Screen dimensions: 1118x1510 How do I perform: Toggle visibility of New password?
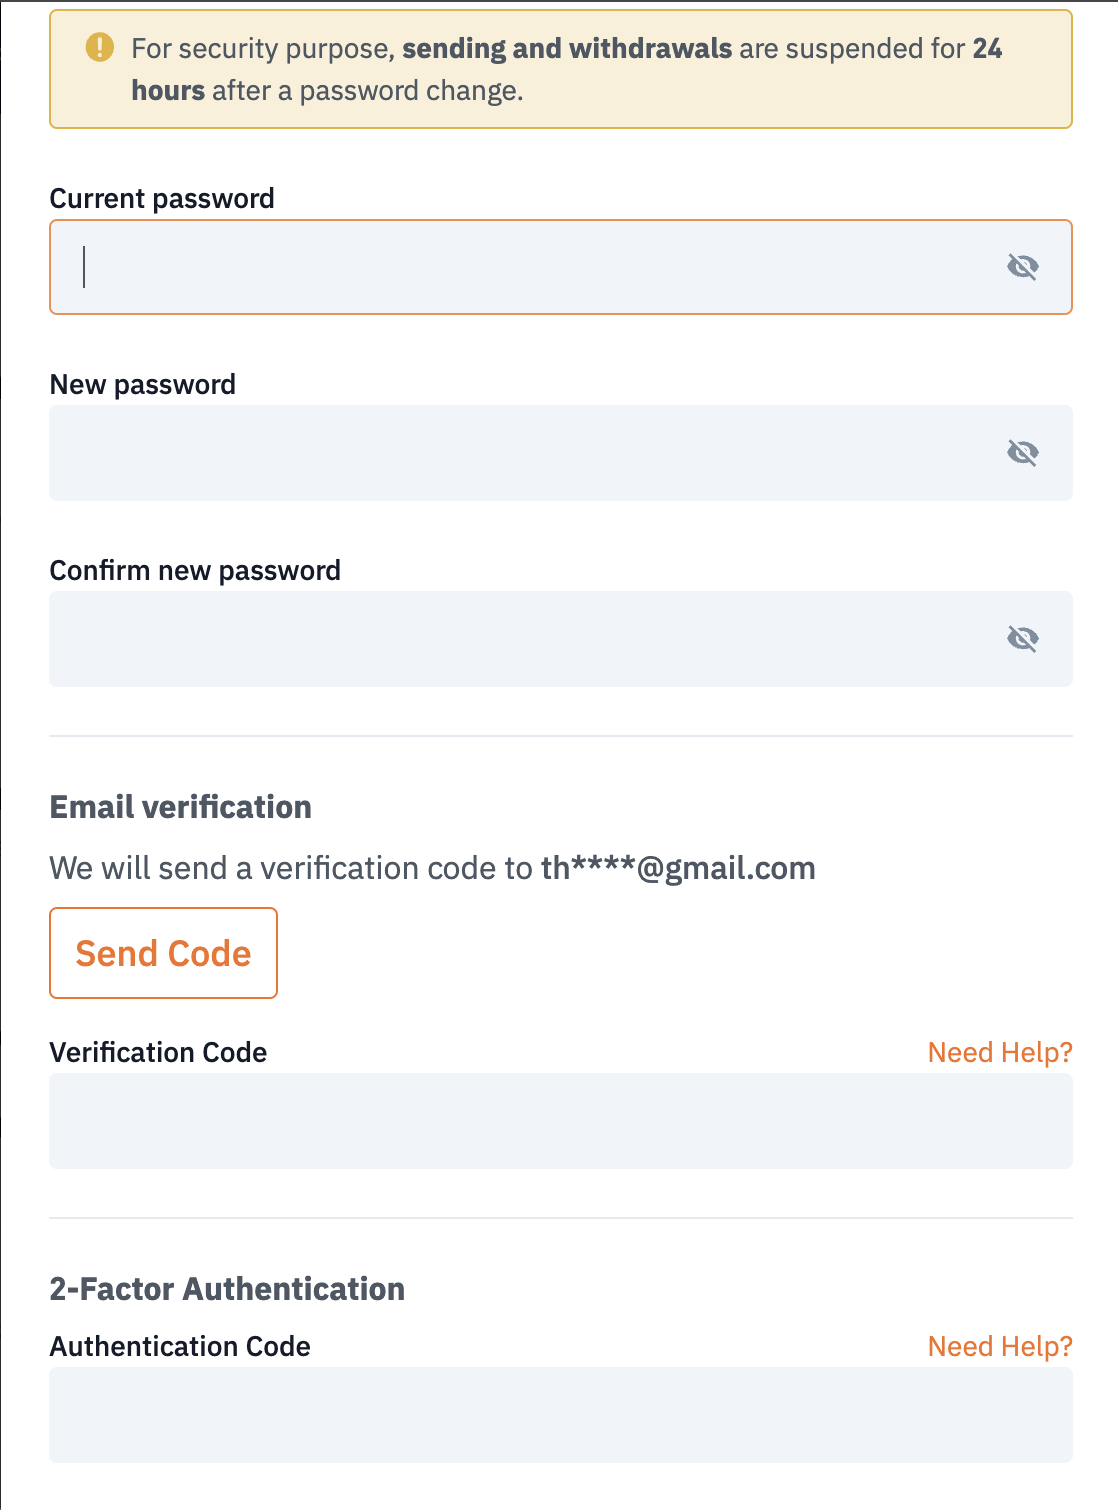pyautogui.click(x=1022, y=453)
